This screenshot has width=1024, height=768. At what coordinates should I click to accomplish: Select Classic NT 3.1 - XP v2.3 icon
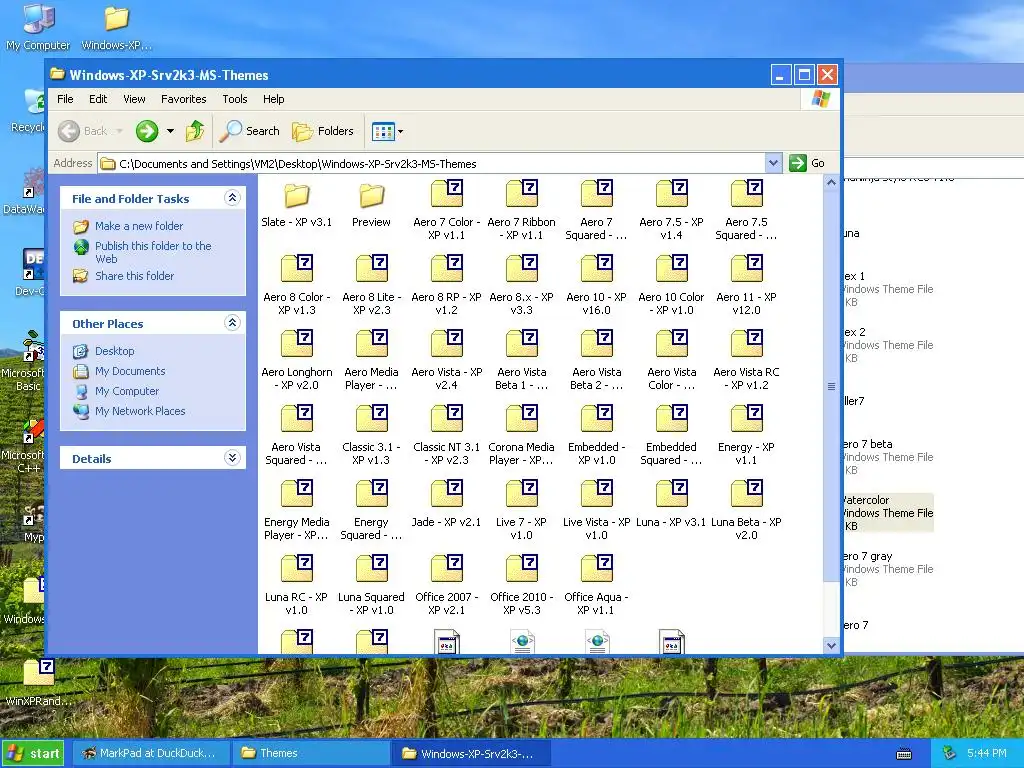[x=447, y=419]
